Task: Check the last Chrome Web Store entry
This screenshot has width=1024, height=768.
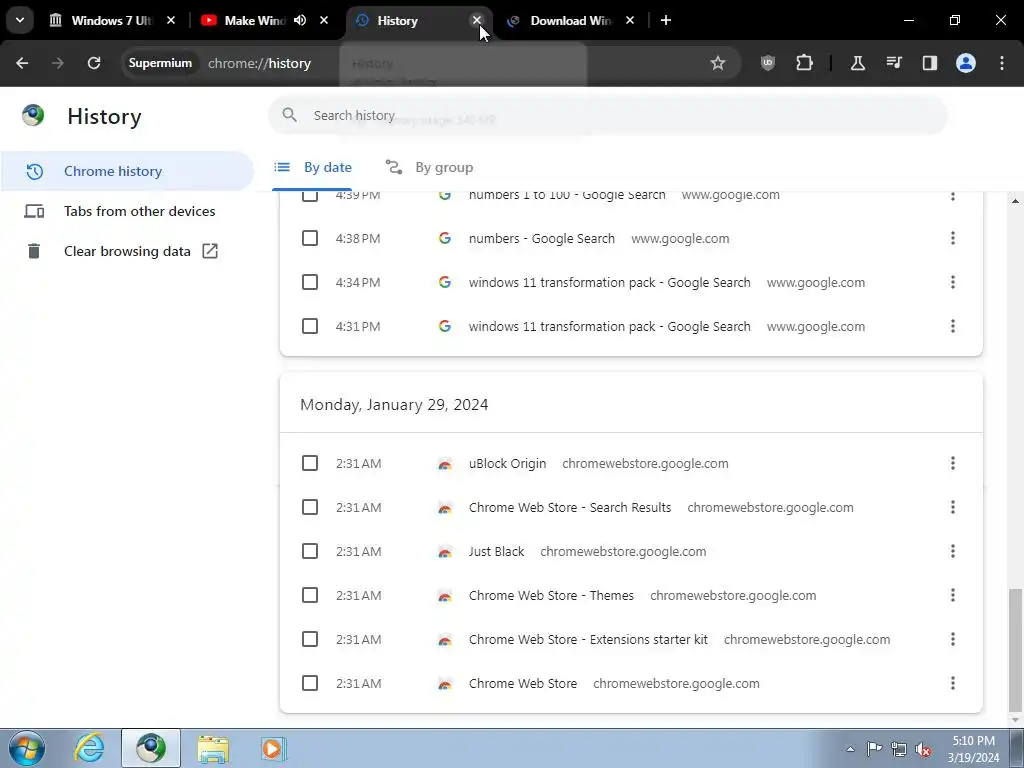Action: pyautogui.click(x=310, y=683)
